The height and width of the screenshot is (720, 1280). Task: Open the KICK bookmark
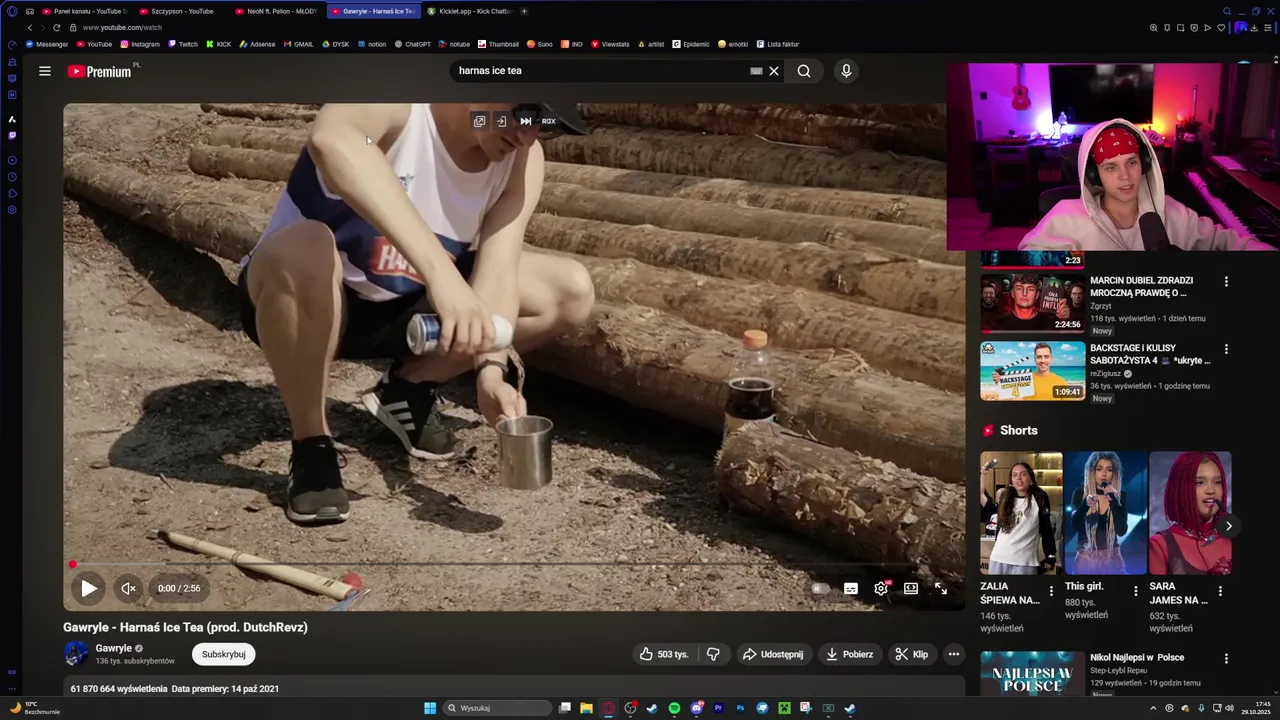point(218,44)
